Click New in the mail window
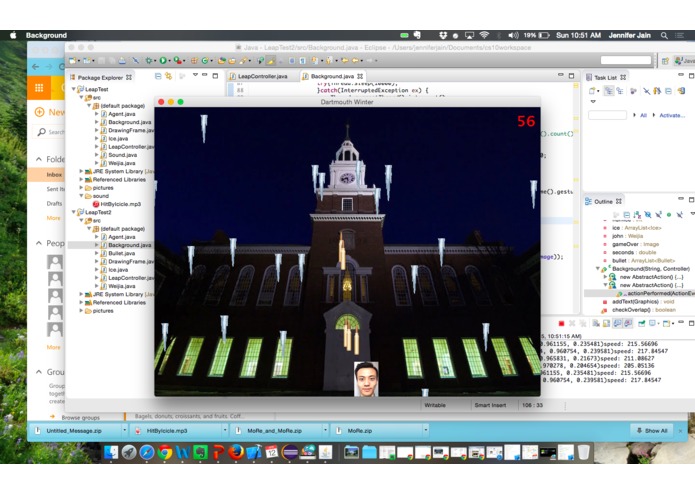This screenshot has height=494, width=695. 50,112
